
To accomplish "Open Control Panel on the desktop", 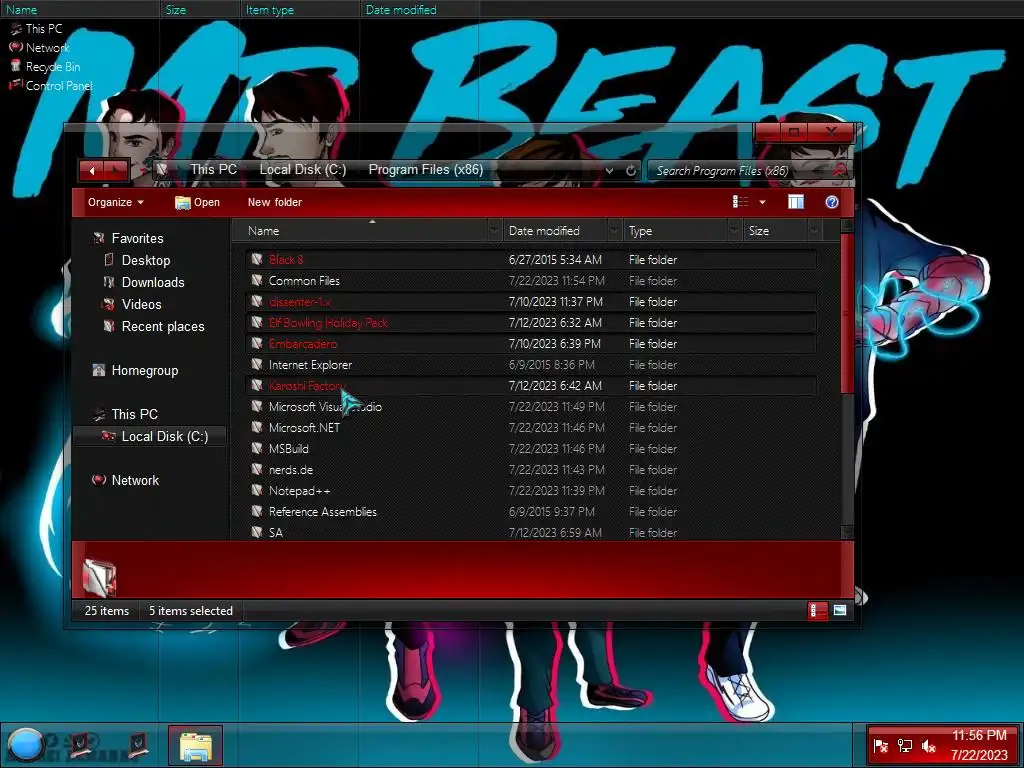I will pyautogui.click(x=50, y=86).
